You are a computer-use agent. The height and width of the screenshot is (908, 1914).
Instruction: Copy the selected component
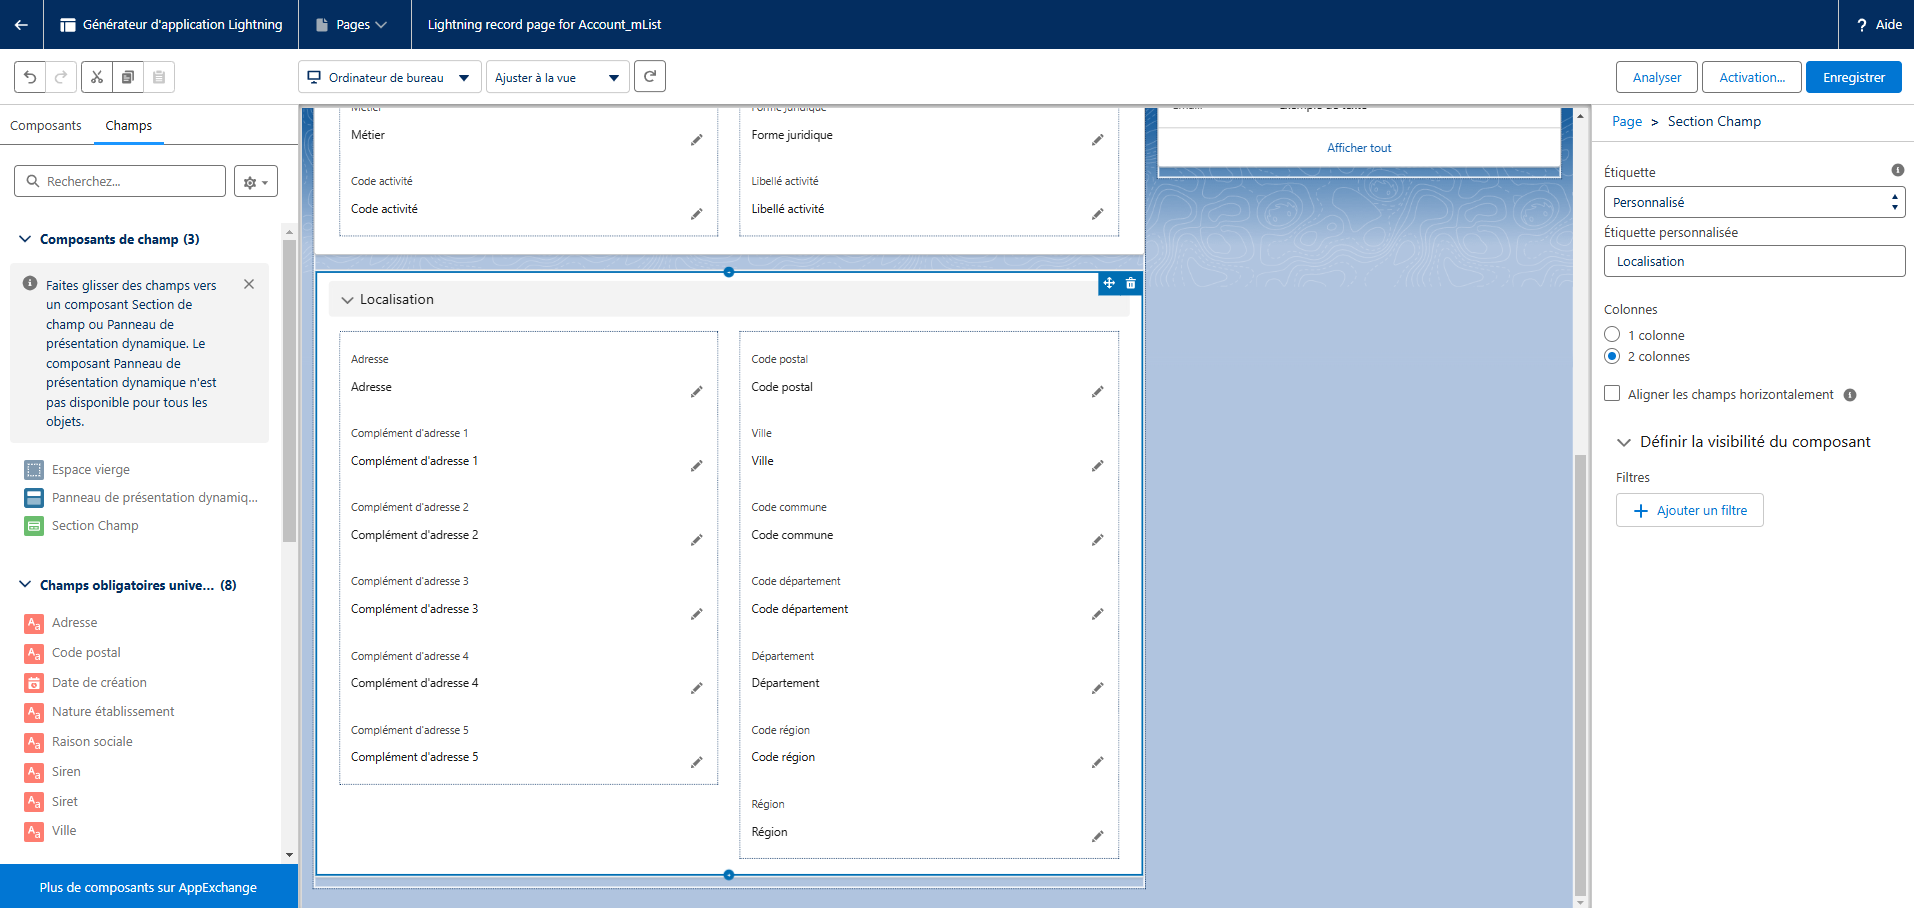coord(128,77)
